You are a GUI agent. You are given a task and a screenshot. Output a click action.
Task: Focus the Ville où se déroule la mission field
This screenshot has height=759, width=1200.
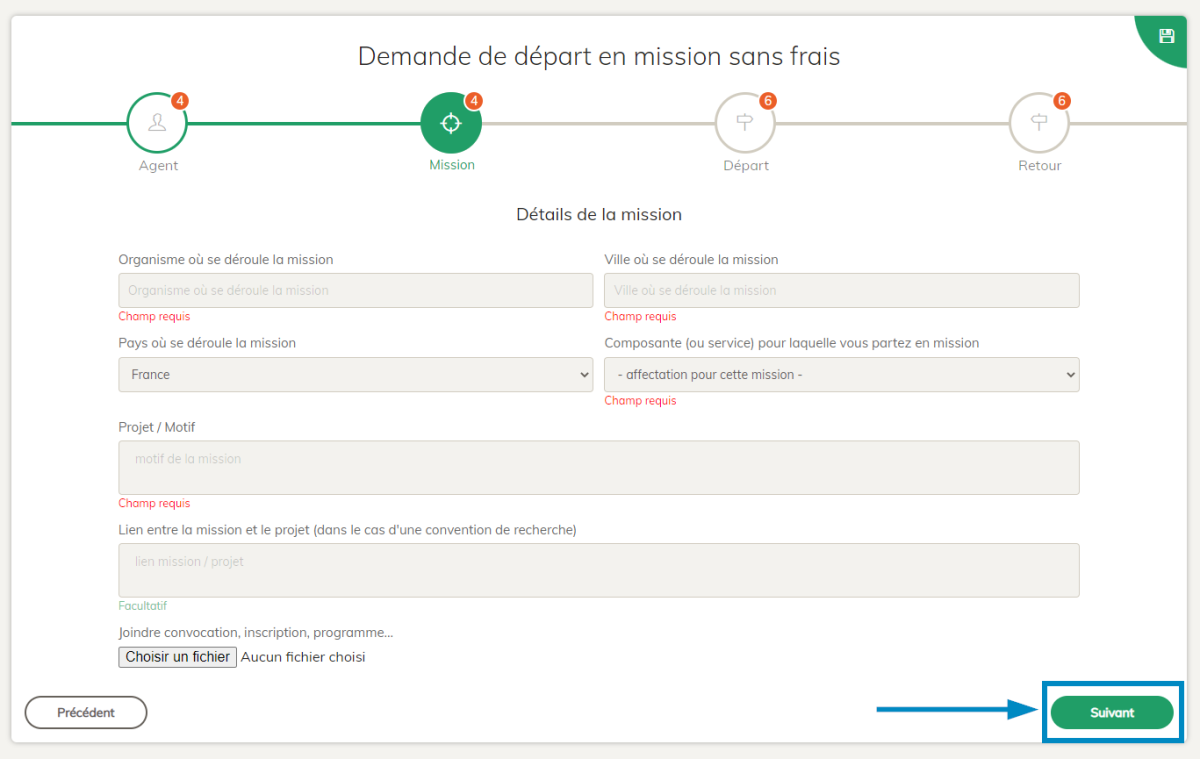click(x=841, y=291)
